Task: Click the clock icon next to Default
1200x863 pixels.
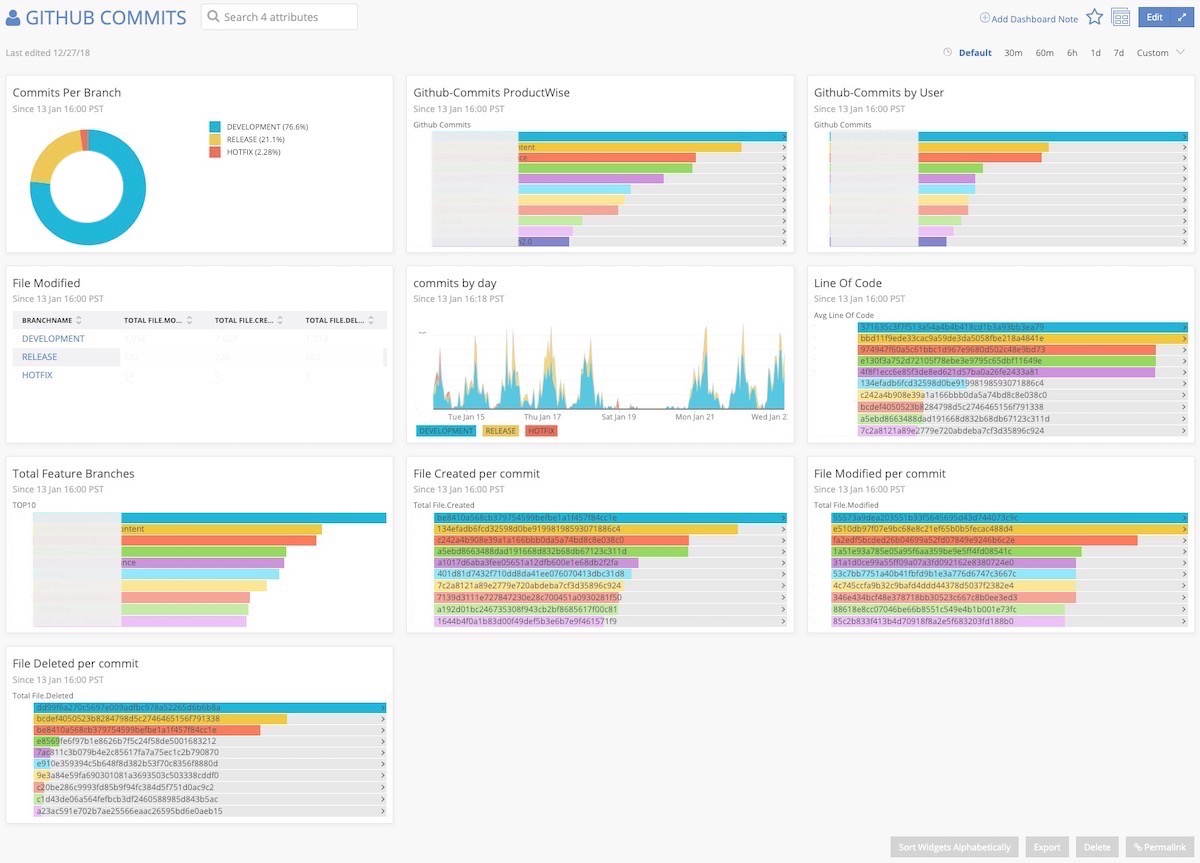Action: (x=948, y=53)
